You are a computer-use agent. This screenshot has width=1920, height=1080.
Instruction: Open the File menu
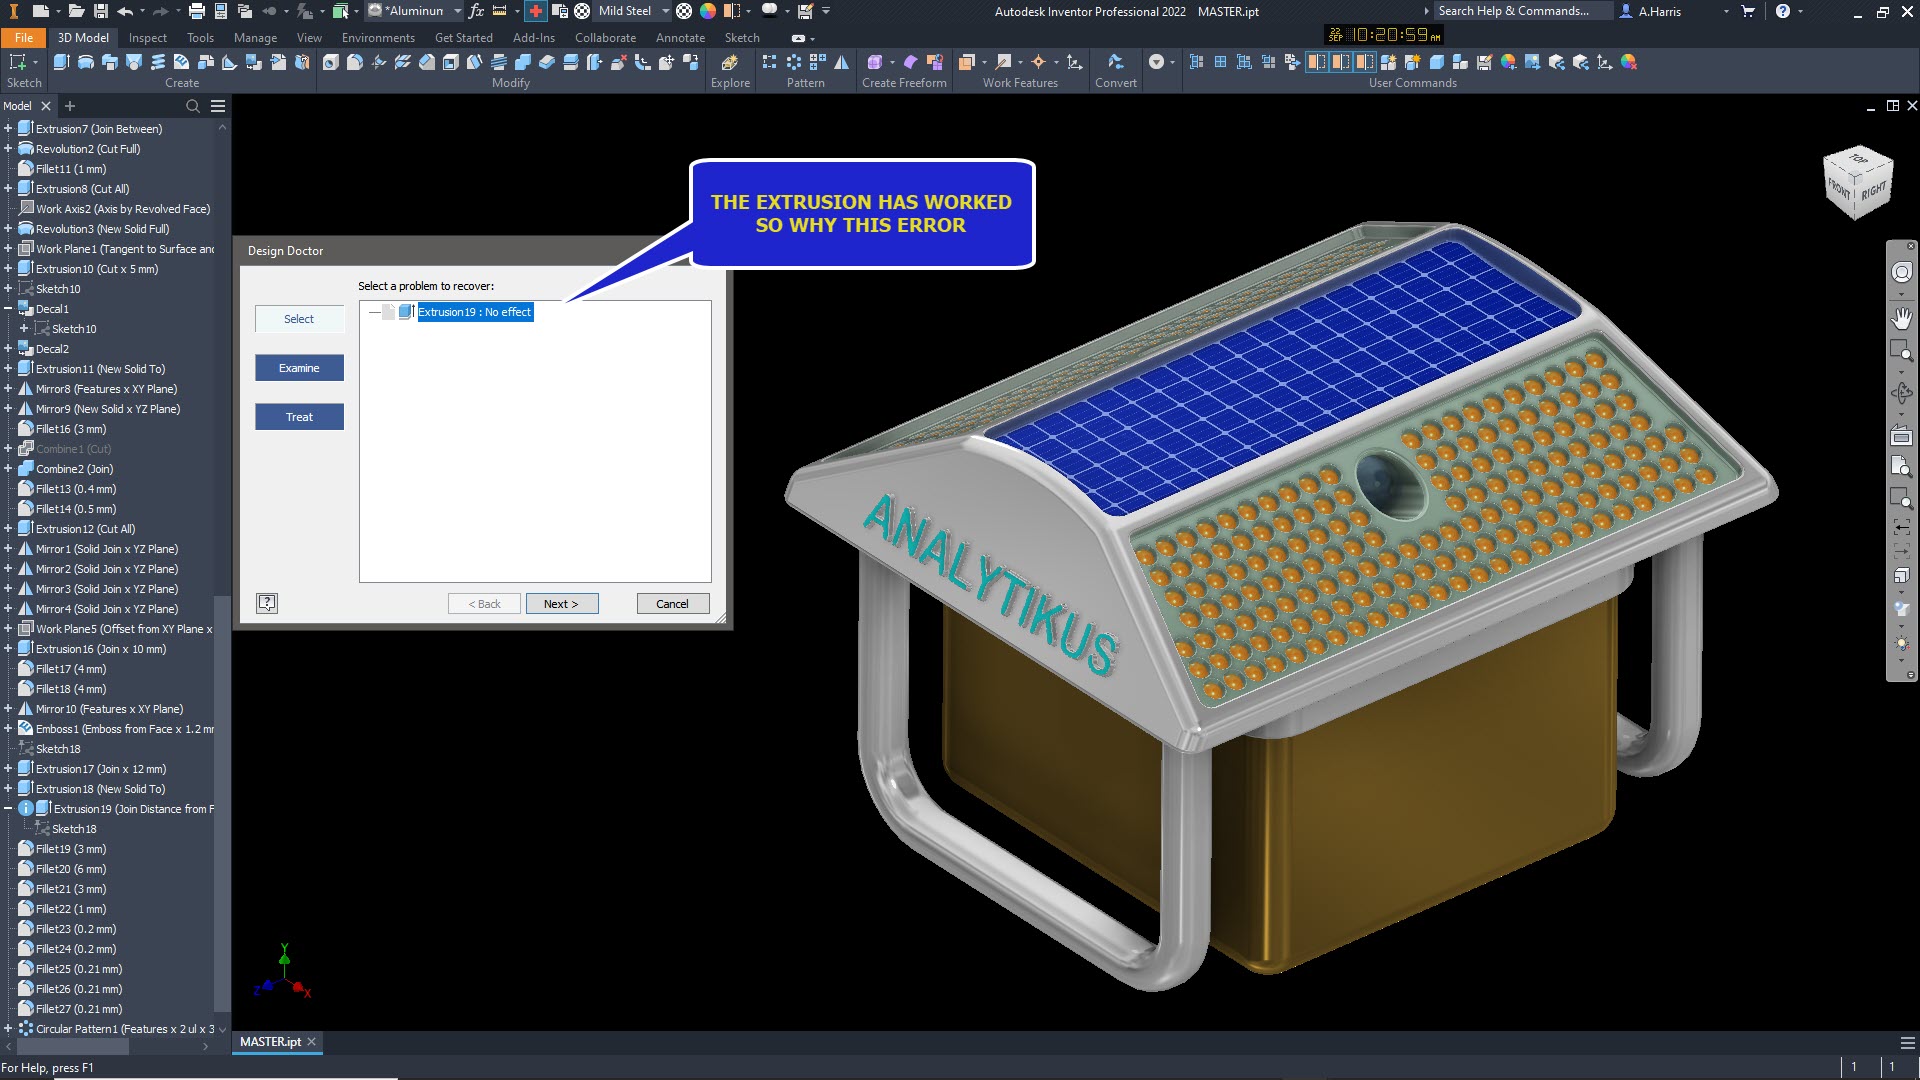coord(23,37)
